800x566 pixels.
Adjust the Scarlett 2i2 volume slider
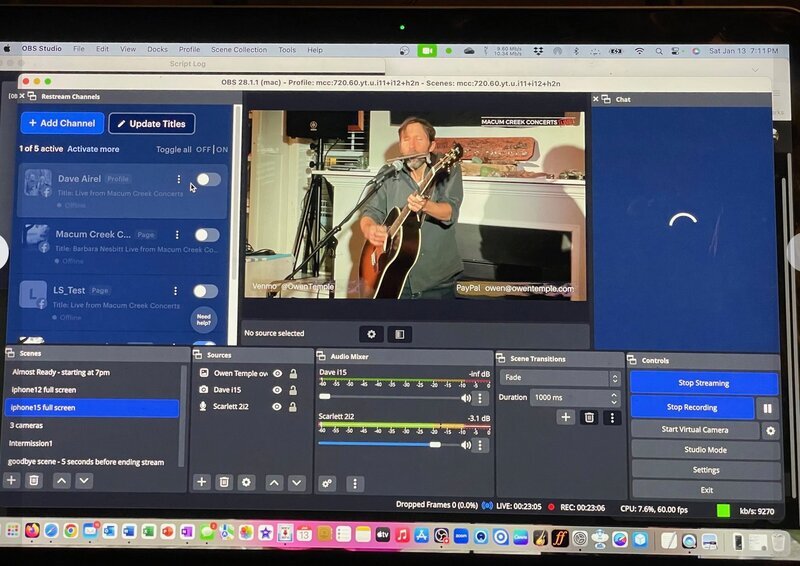tap(434, 444)
